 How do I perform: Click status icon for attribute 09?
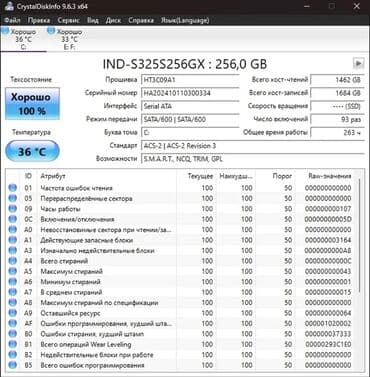13,209
